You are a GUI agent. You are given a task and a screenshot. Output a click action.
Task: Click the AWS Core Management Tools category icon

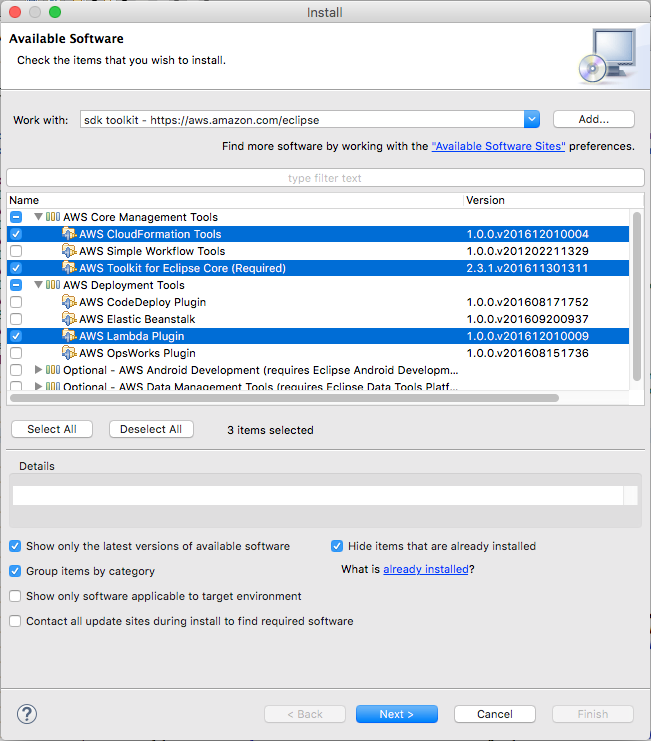coord(53,217)
